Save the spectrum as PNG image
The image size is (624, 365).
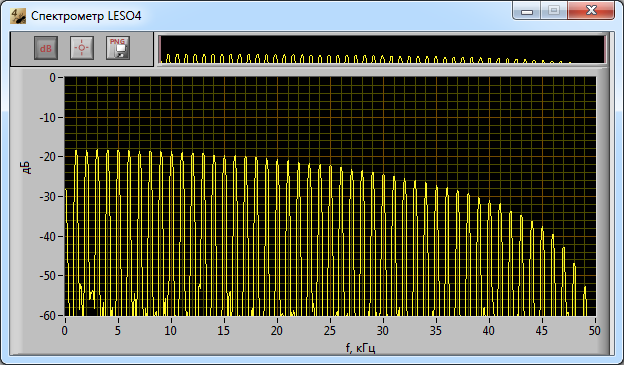[x=118, y=48]
